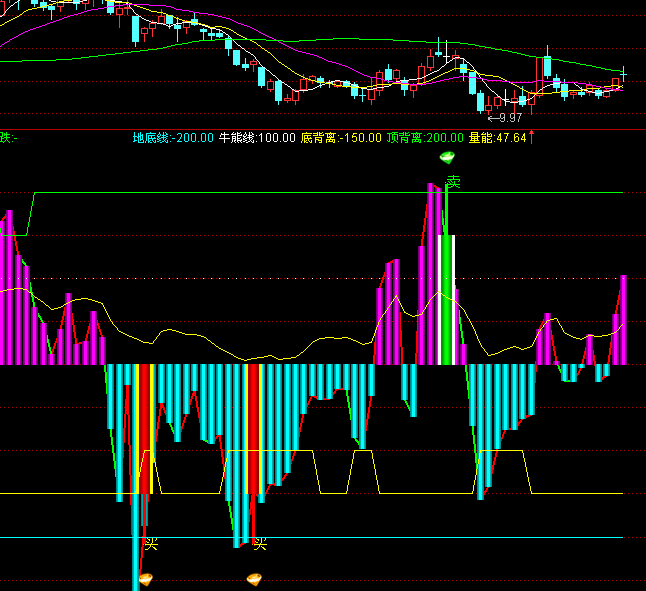646x591 pixels.
Task: Click the 底背离:-150.00 indicator label
Action: click(341, 138)
